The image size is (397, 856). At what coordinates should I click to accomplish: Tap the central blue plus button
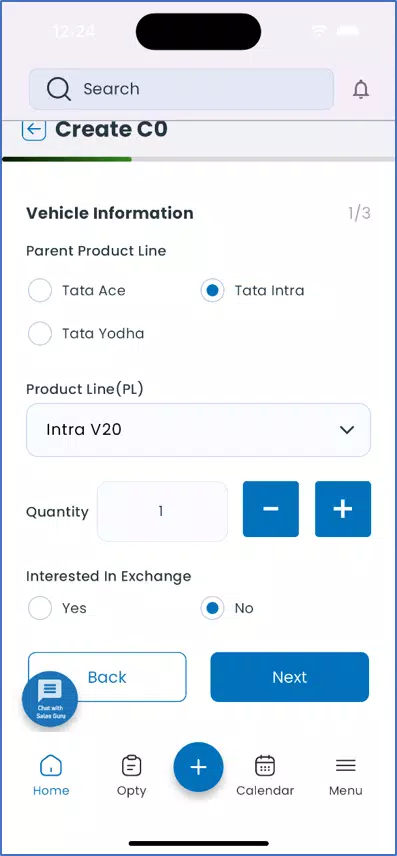(198, 767)
